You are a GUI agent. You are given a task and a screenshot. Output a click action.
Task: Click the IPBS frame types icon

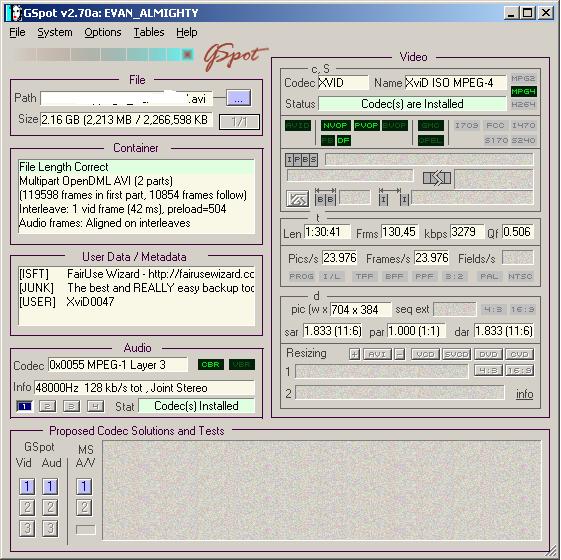(x=301, y=160)
